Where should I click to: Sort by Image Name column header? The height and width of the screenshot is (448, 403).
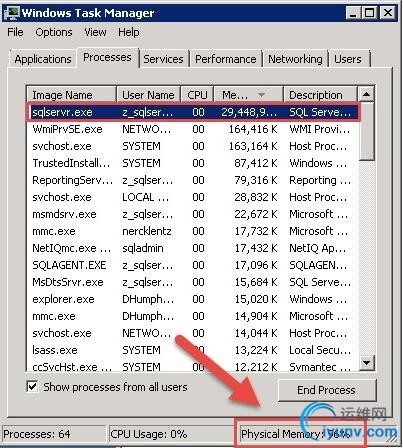coord(71,95)
